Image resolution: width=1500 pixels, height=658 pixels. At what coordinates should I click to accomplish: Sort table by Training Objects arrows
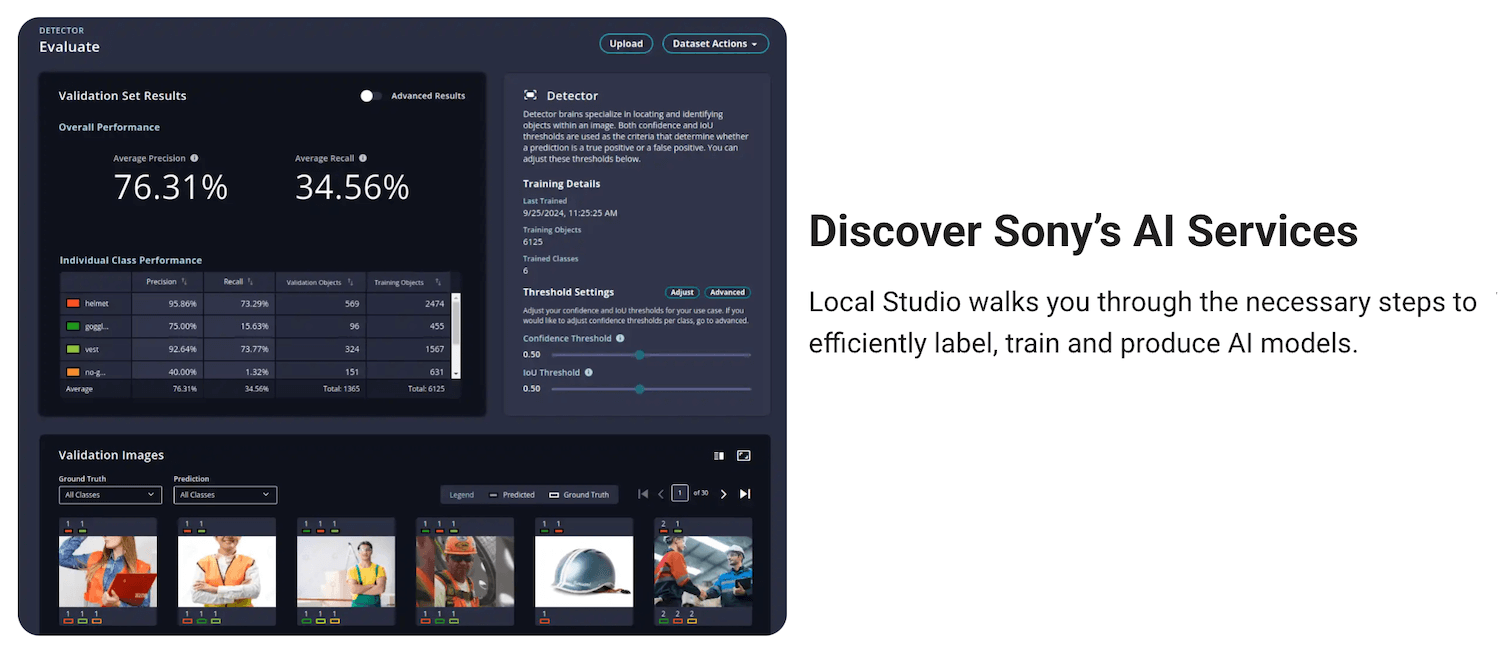[438, 282]
